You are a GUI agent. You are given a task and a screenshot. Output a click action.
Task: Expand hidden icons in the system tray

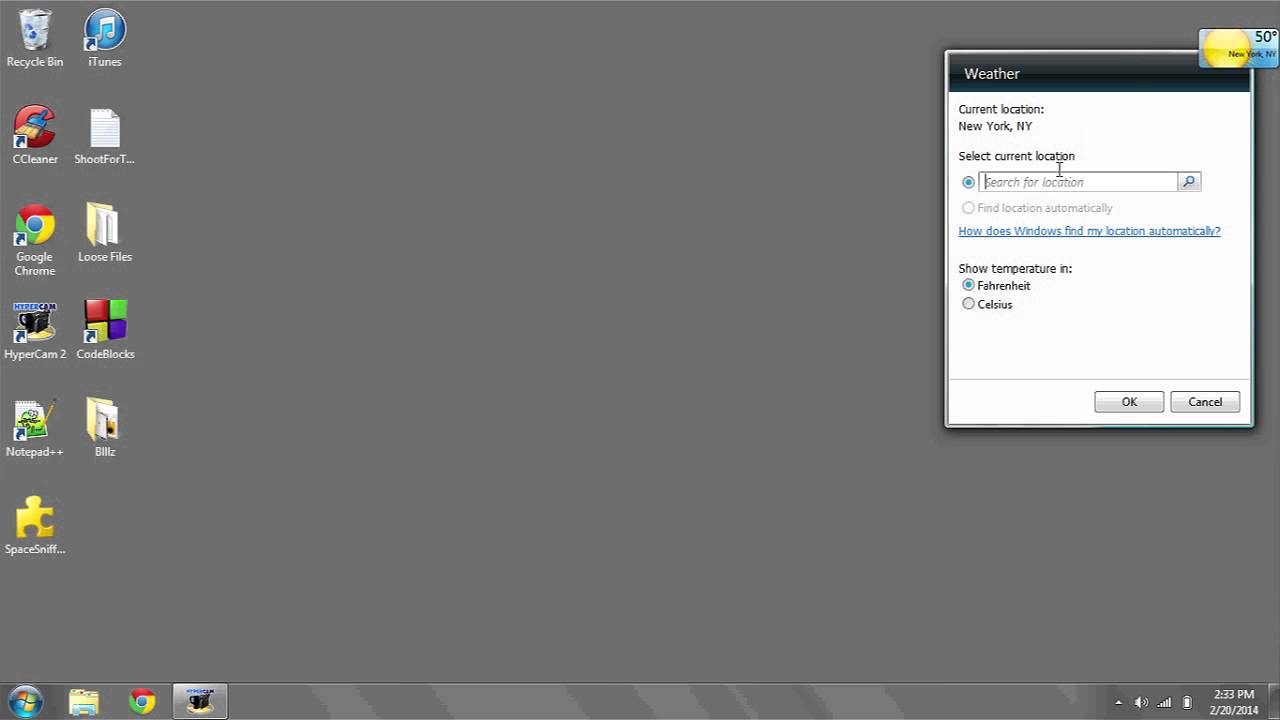pyautogui.click(x=1119, y=701)
